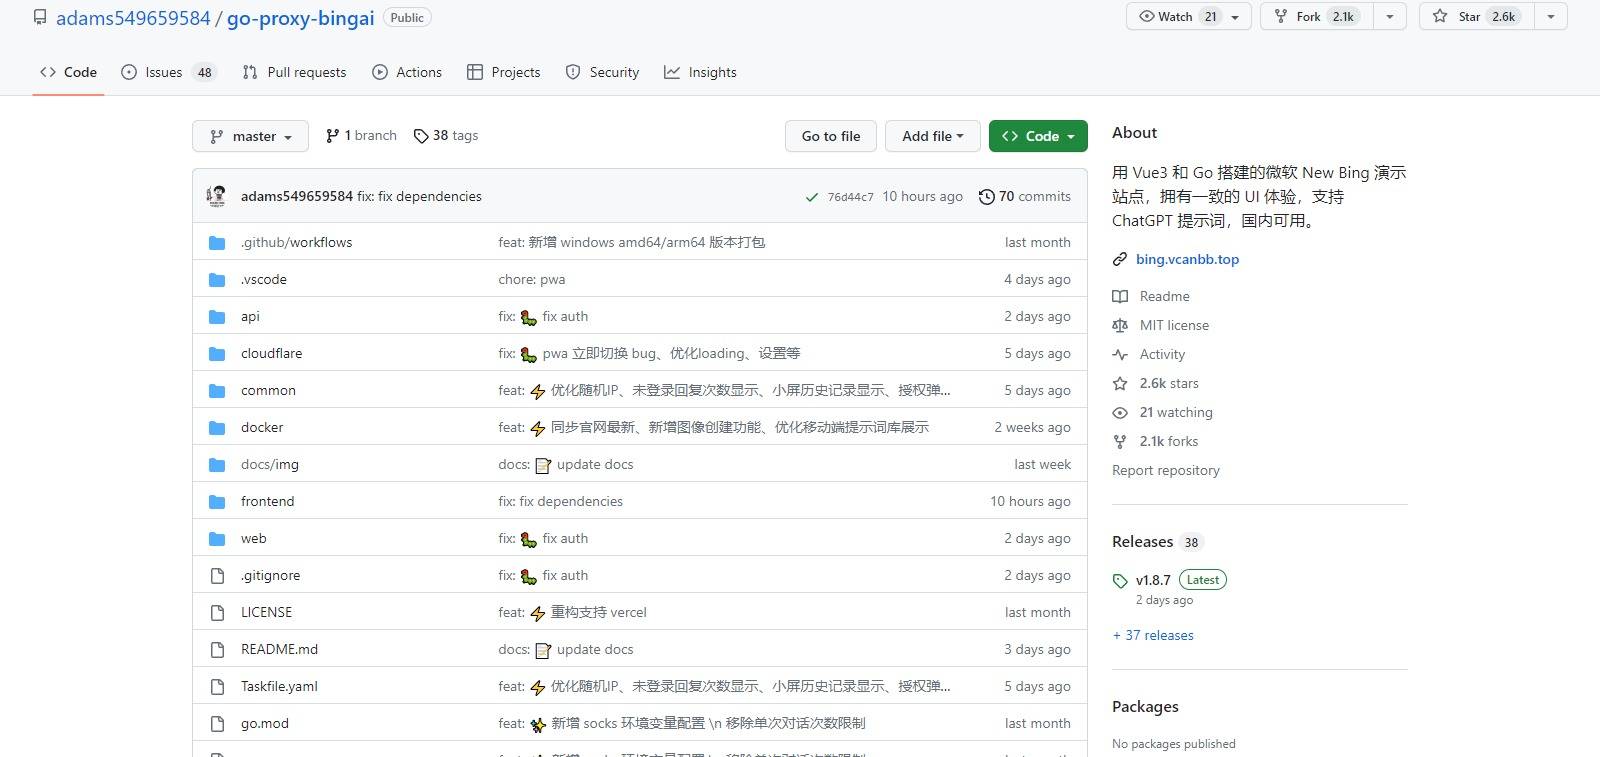1600x757 pixels.
Task: Open the Star lists dropdown arrow
Action: [1550, 17]
